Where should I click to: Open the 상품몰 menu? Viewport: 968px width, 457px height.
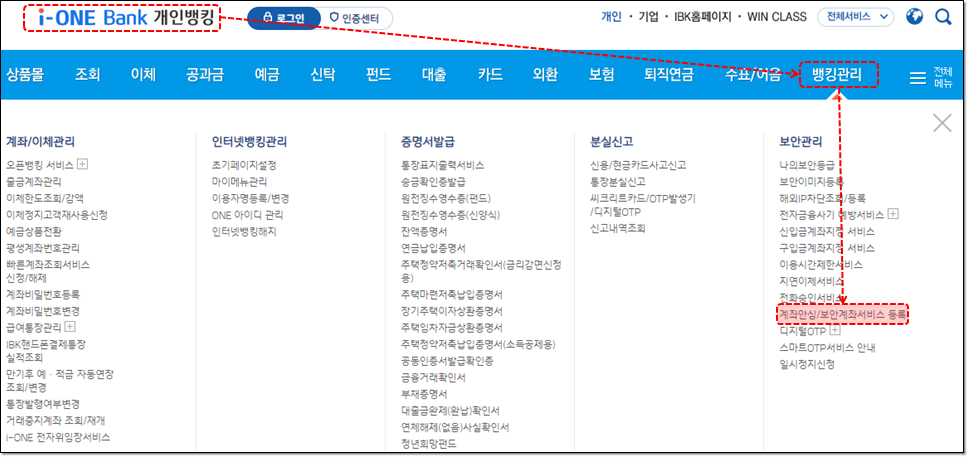pos(25,75)
